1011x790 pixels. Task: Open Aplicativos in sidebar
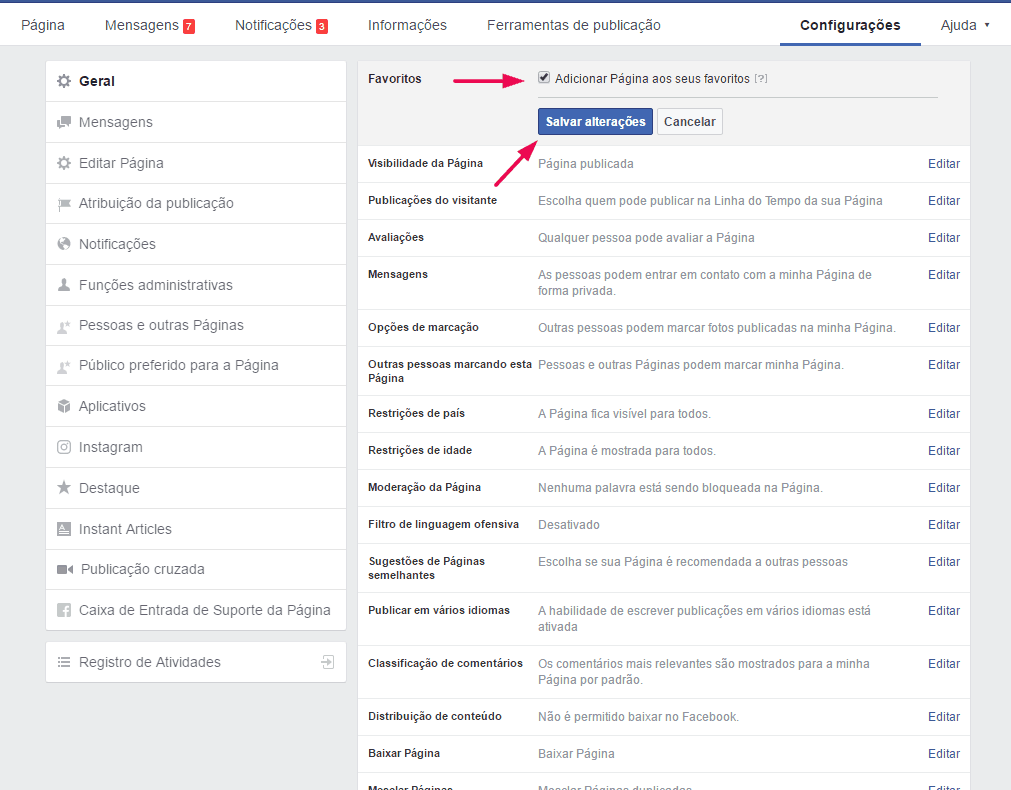coord(196,406)
